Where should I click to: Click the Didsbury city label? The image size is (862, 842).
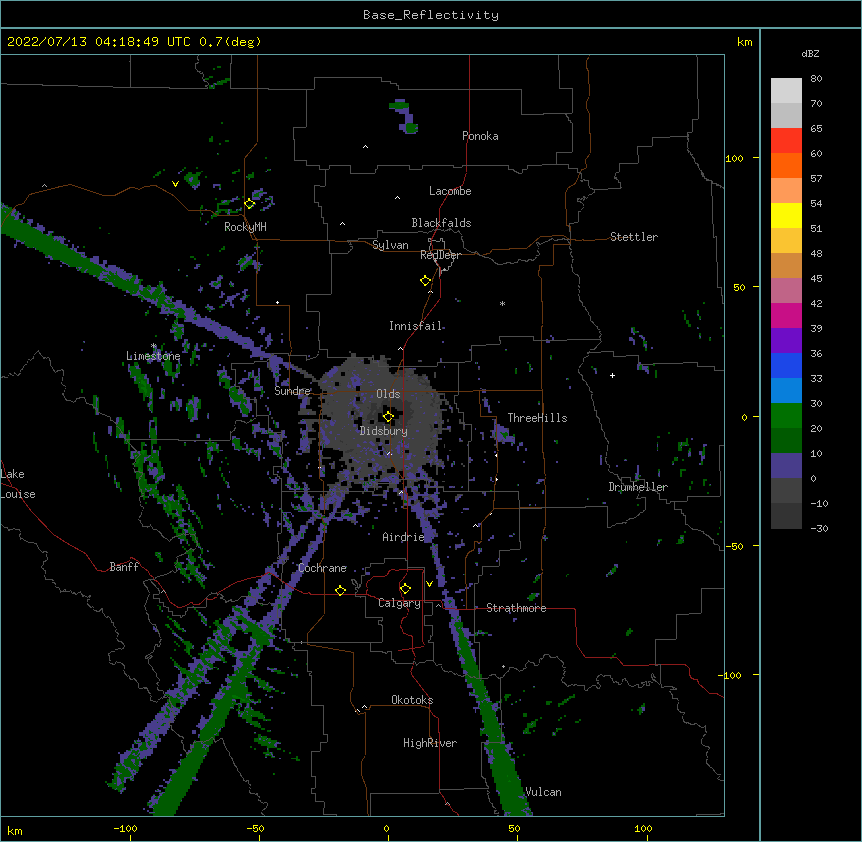tap(384, 431)
